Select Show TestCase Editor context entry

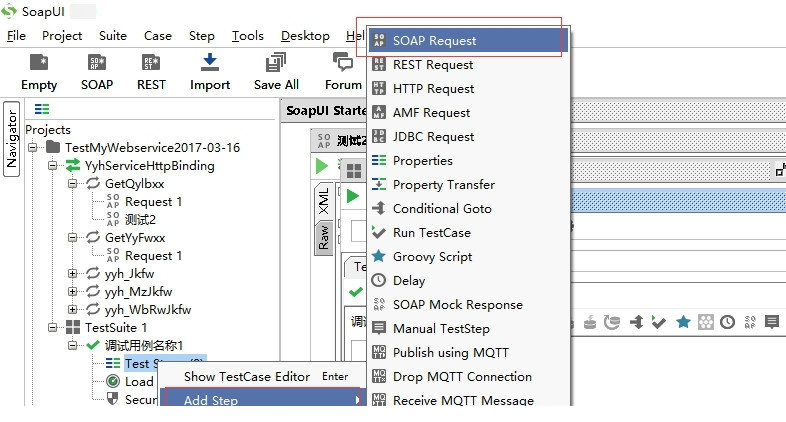(x=263, y=377)
